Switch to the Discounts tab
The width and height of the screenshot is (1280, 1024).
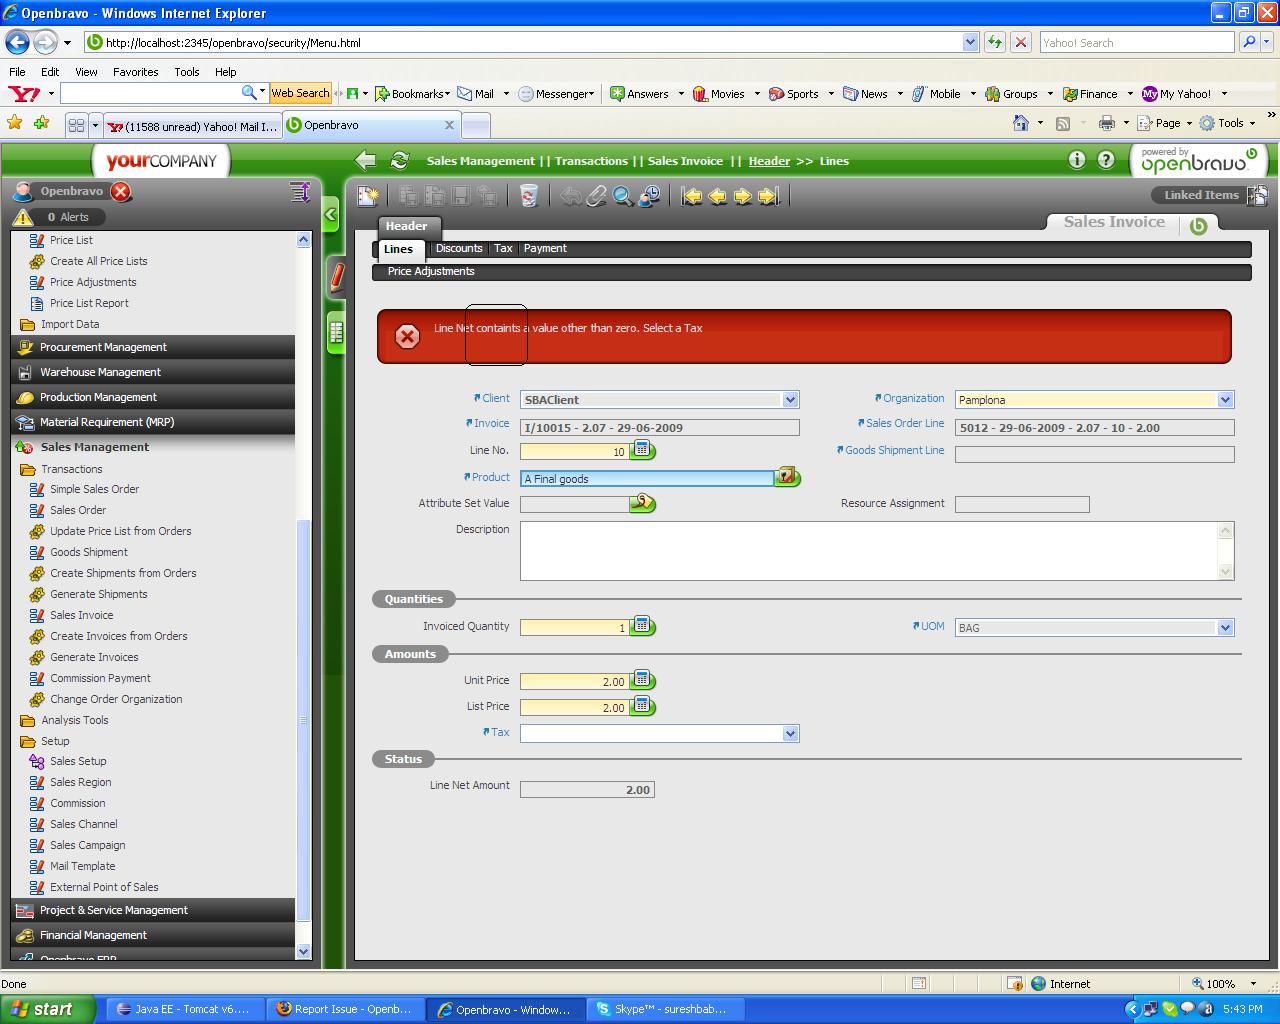coord(459,248)
